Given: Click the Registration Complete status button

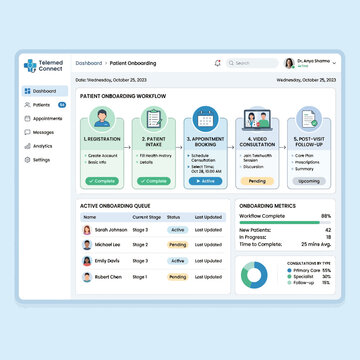Looking at the screenshot, I should click(102, 181).
